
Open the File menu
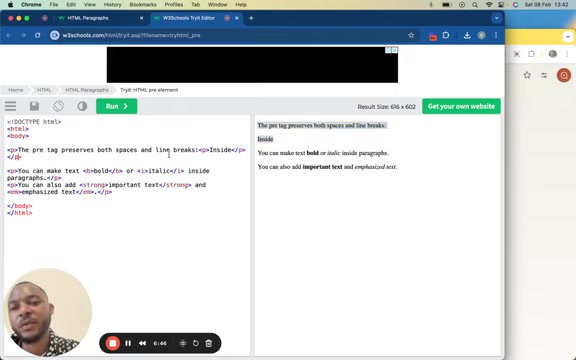(54, 4)
